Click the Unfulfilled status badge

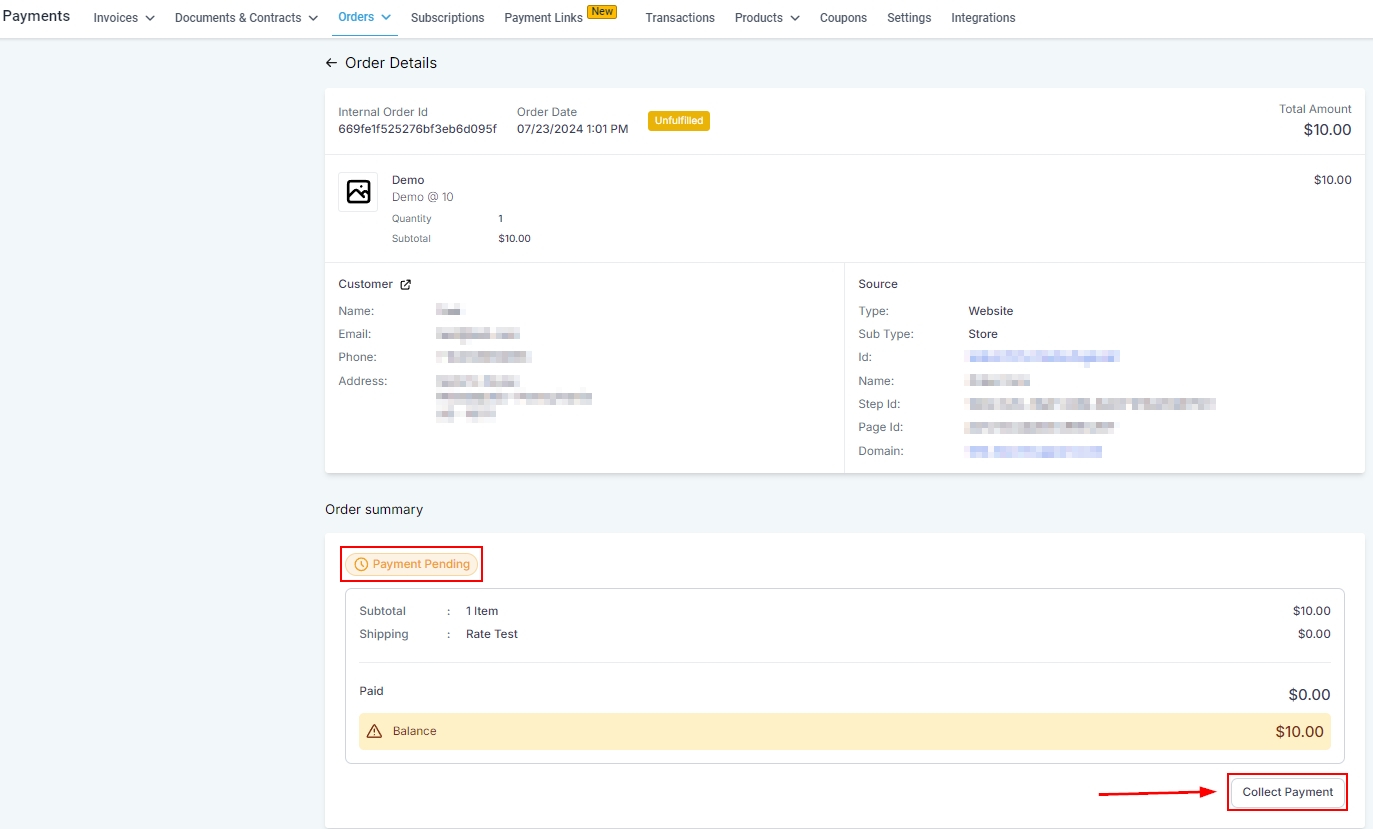tap(678, 121)
